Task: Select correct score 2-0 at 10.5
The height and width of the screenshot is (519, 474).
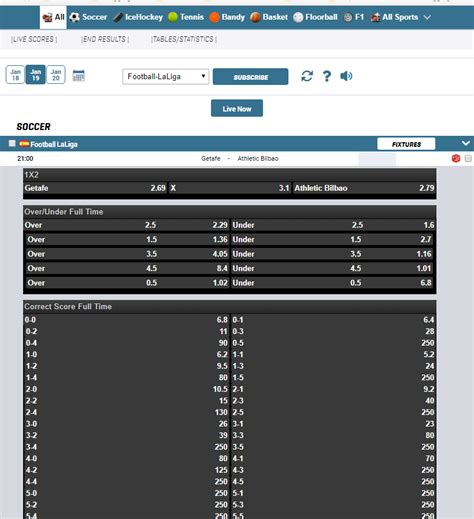Action: [126, 389]
